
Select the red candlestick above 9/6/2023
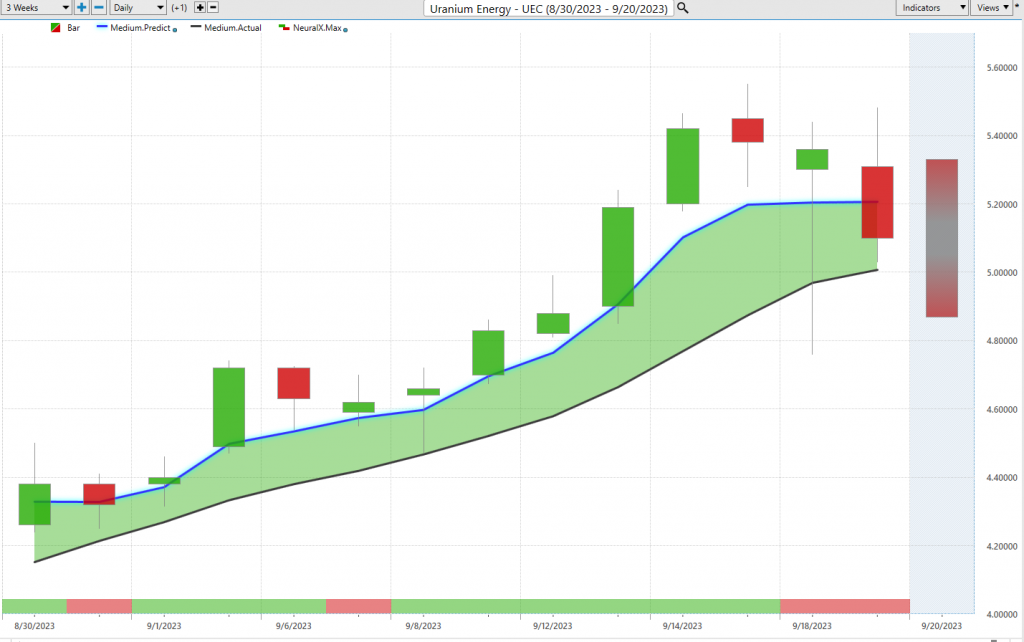(x=293, y=383)
